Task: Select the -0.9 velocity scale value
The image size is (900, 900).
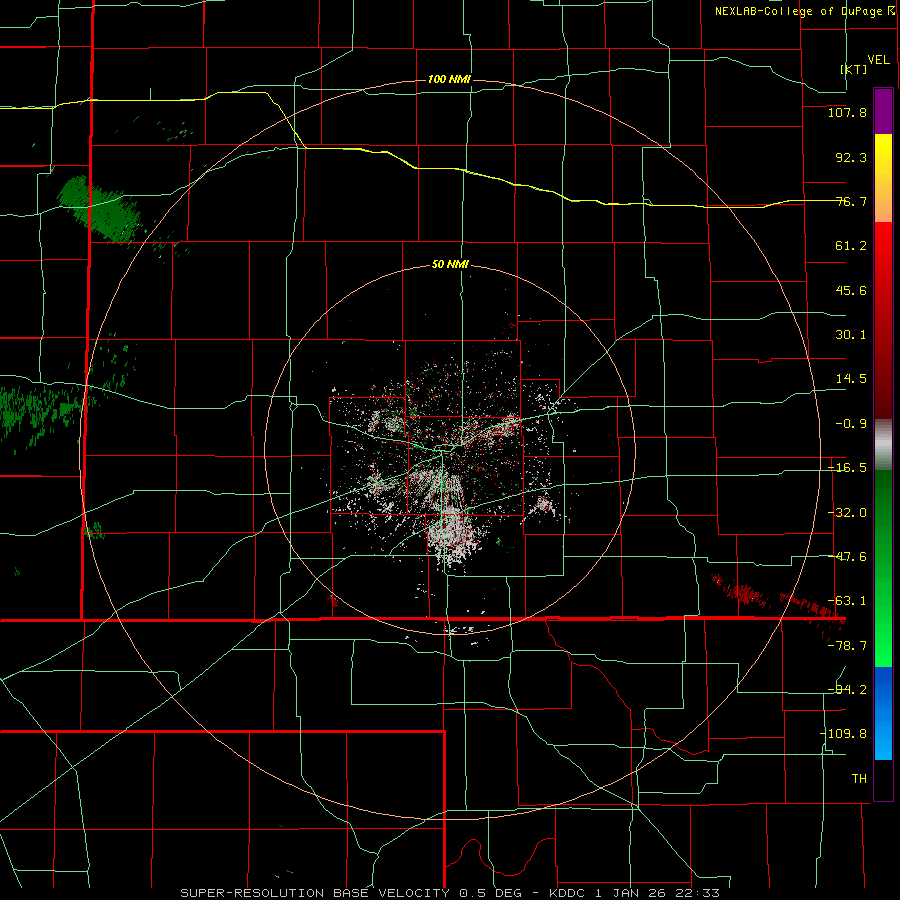Action: (851, 424)
